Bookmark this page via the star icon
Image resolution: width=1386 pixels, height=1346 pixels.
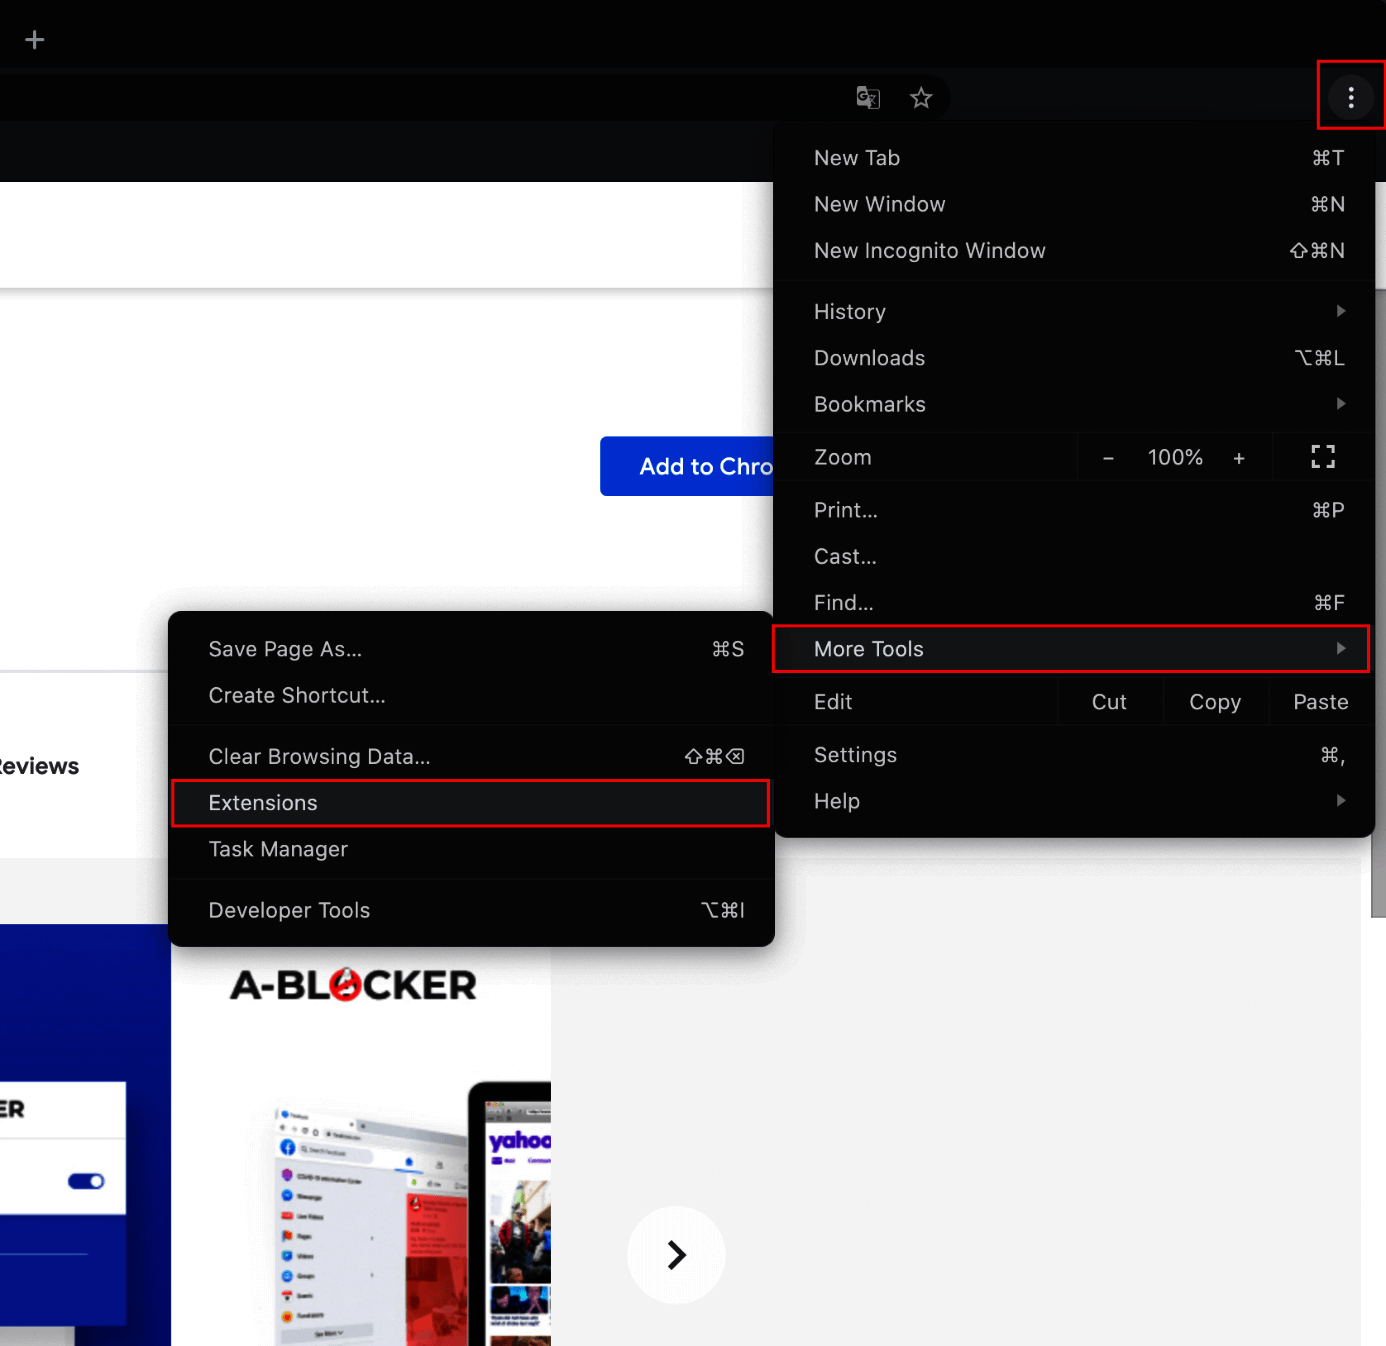tap(921, 97)
